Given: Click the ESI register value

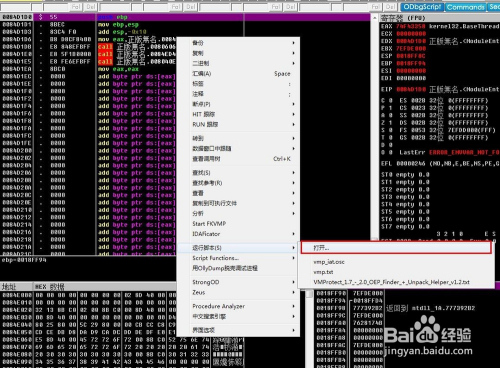Looking at the screenshot, I should pyautogui.click(x=411, y=71).
